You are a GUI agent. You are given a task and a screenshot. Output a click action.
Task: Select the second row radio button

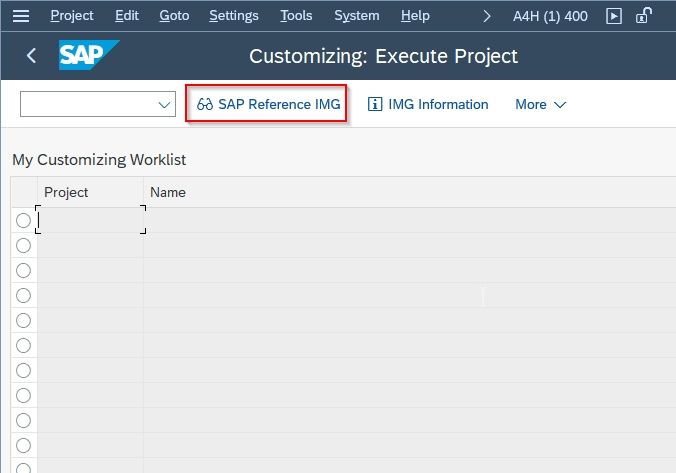[23, 245]
